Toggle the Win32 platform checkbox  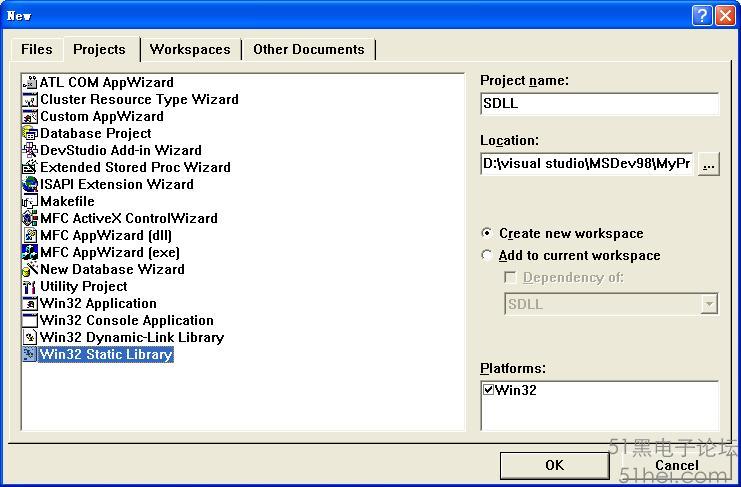tap(489, 390)
